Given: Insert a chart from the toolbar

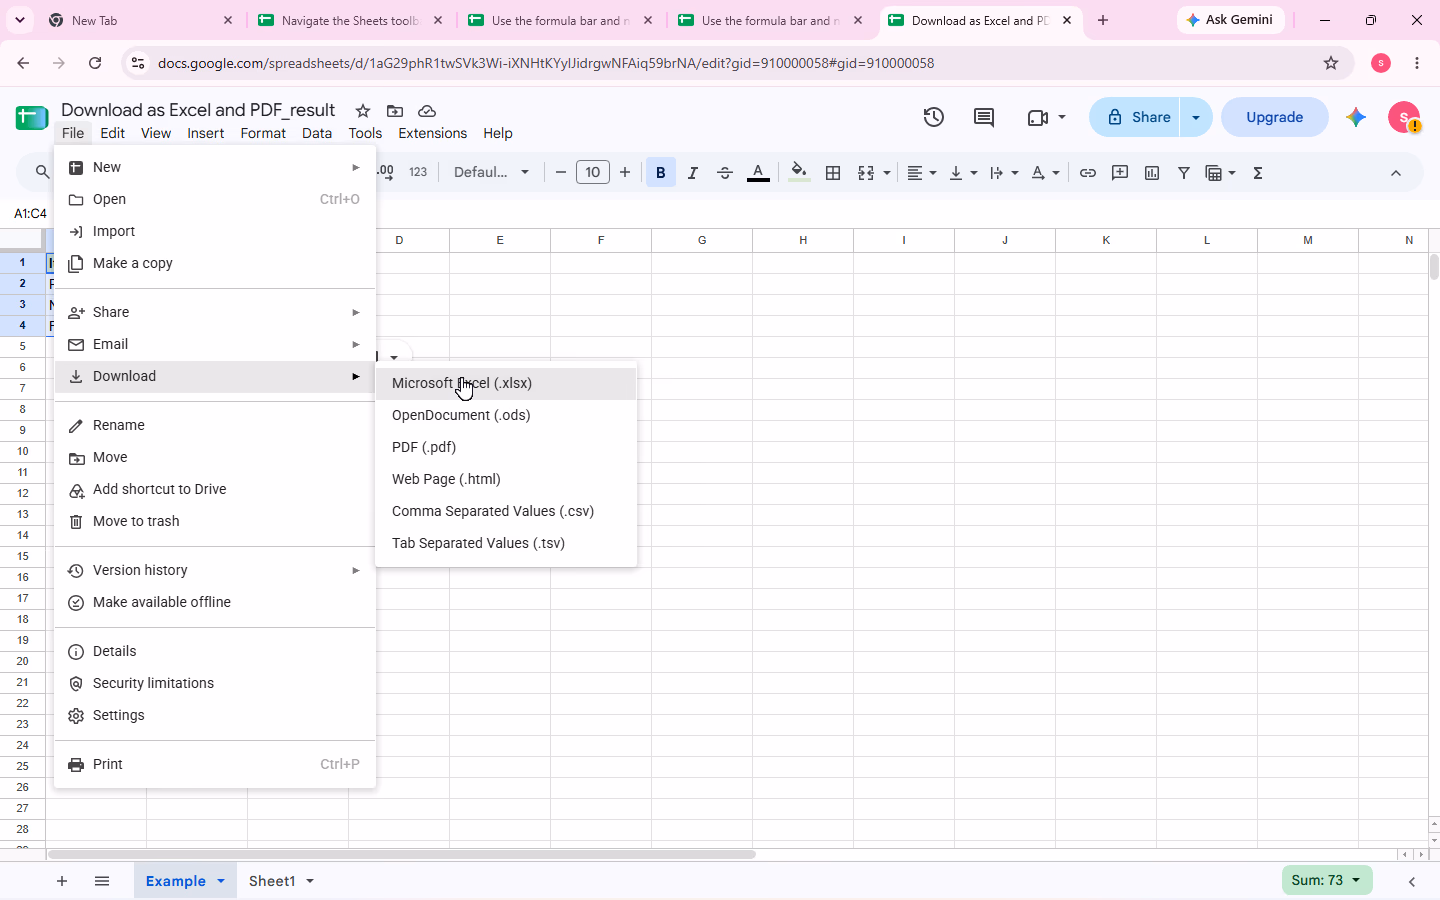Looking at the screenshot, I should [1152, 173].
